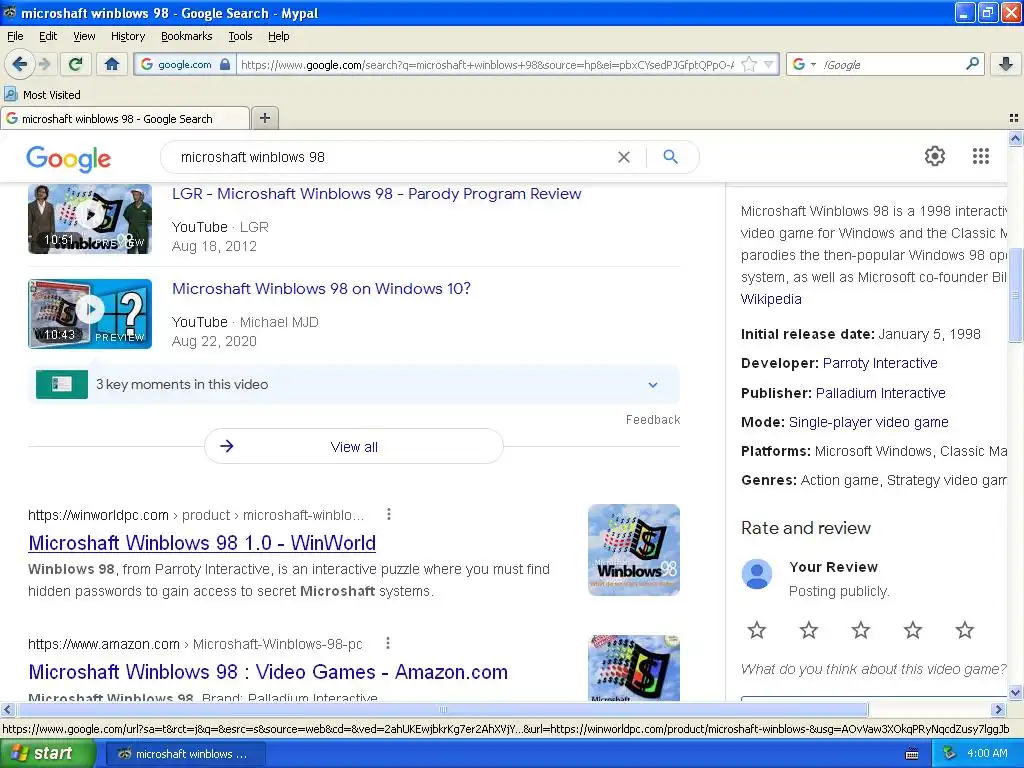Click the horizontal scrollbar left arrow
Screen dimensions: 1024x768
click(7, 709)
